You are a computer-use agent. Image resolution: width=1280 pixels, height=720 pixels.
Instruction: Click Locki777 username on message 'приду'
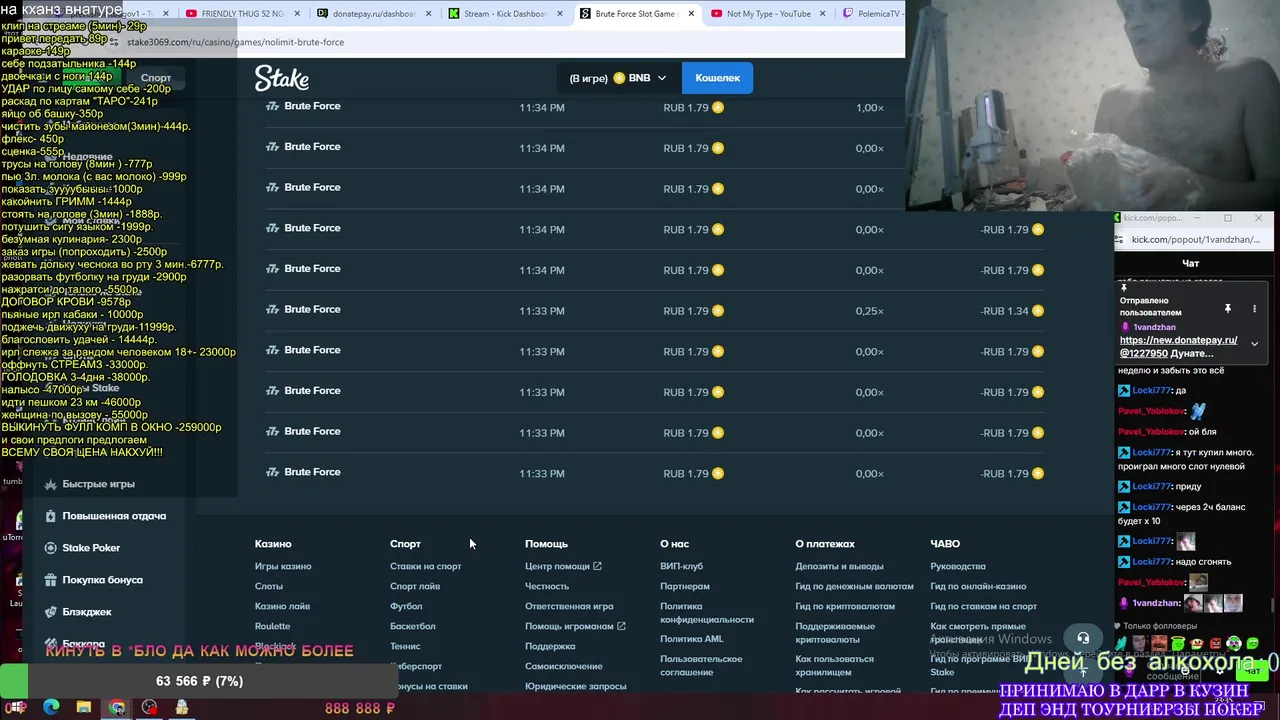click(1152, 486)
